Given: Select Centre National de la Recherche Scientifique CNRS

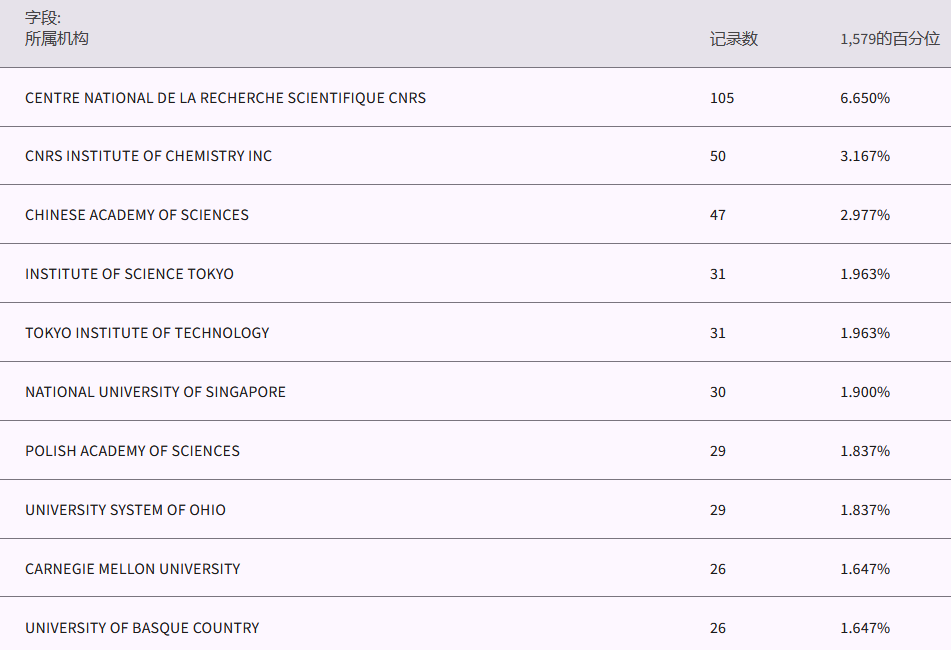Looking at the screenshot, I should [x=225, y=98].
